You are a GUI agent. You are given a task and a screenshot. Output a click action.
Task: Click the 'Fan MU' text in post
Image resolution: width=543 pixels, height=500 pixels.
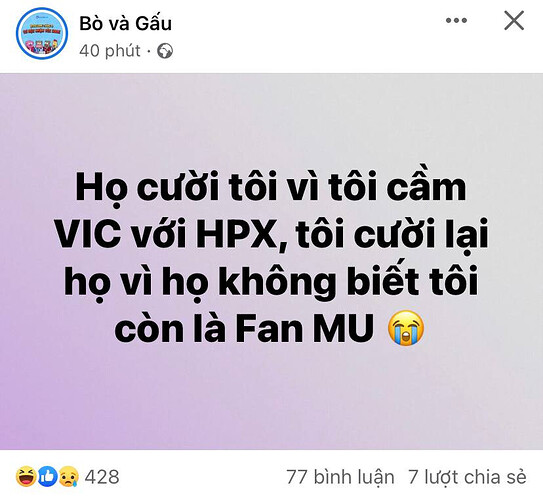305,328
